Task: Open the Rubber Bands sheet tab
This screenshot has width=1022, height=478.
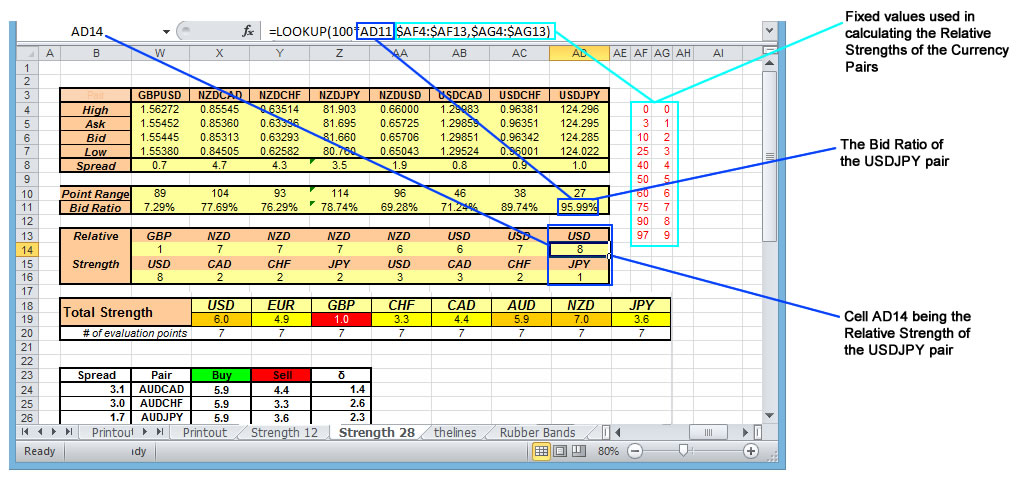Action: tap(538, 432)
